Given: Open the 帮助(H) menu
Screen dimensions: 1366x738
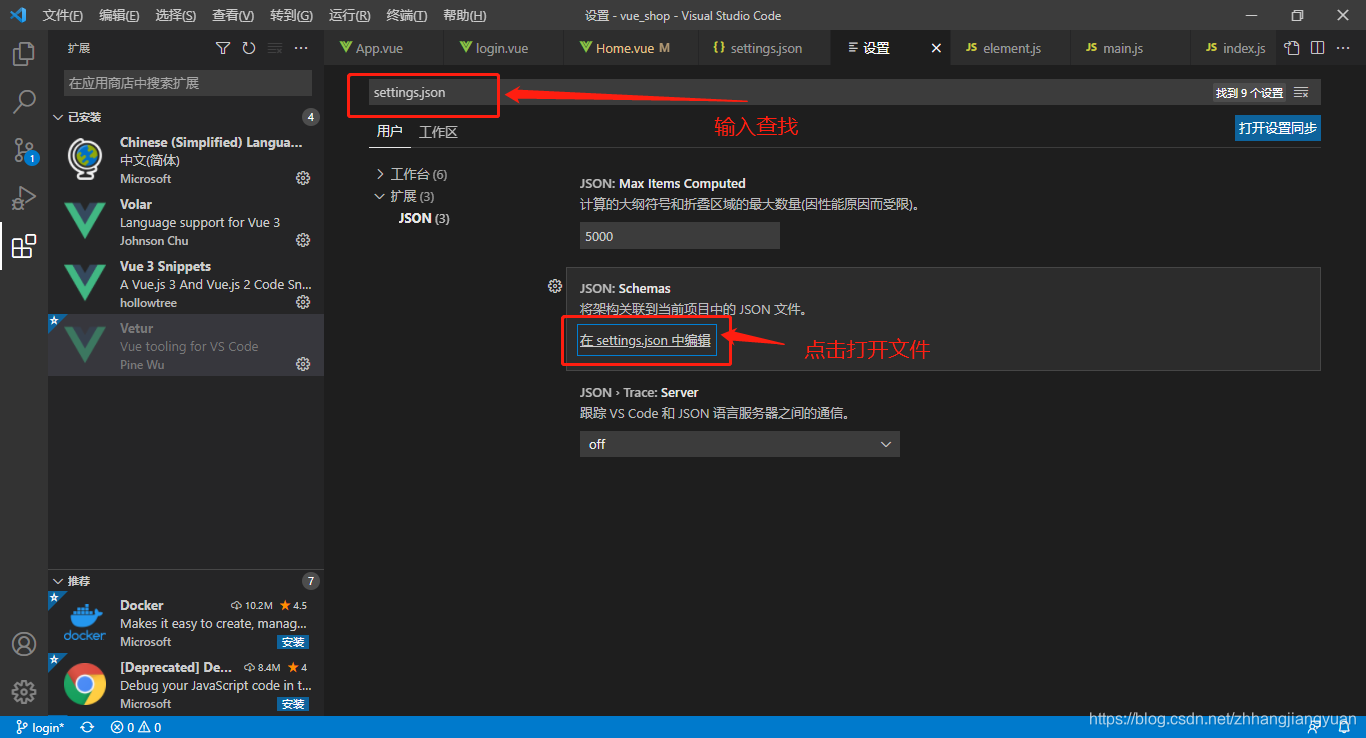Looking at the screenshot, I should click(x=464, y=16).
